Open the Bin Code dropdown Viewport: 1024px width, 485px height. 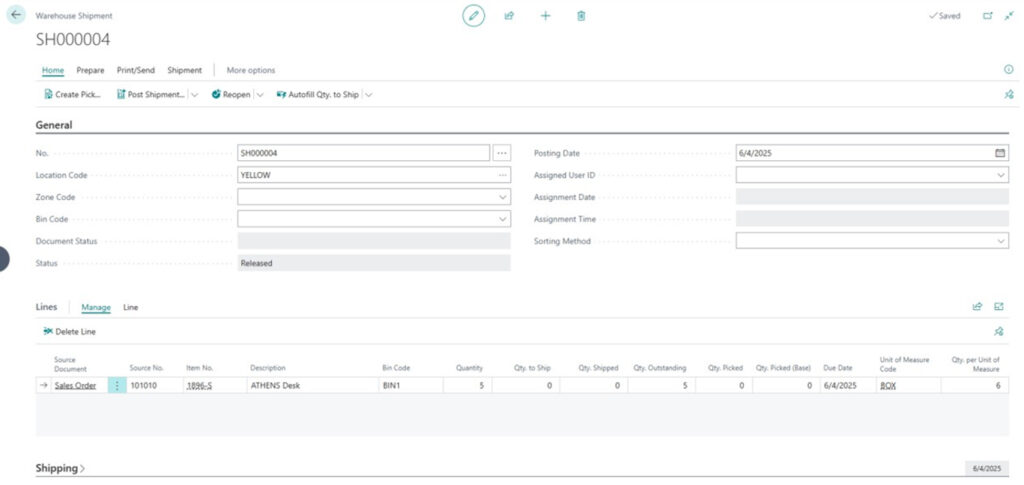502,219
